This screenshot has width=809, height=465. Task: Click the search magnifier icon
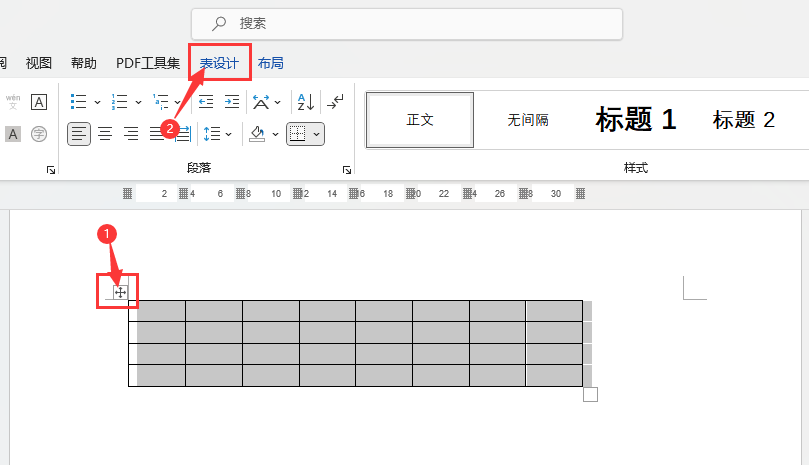pos(219,23)
